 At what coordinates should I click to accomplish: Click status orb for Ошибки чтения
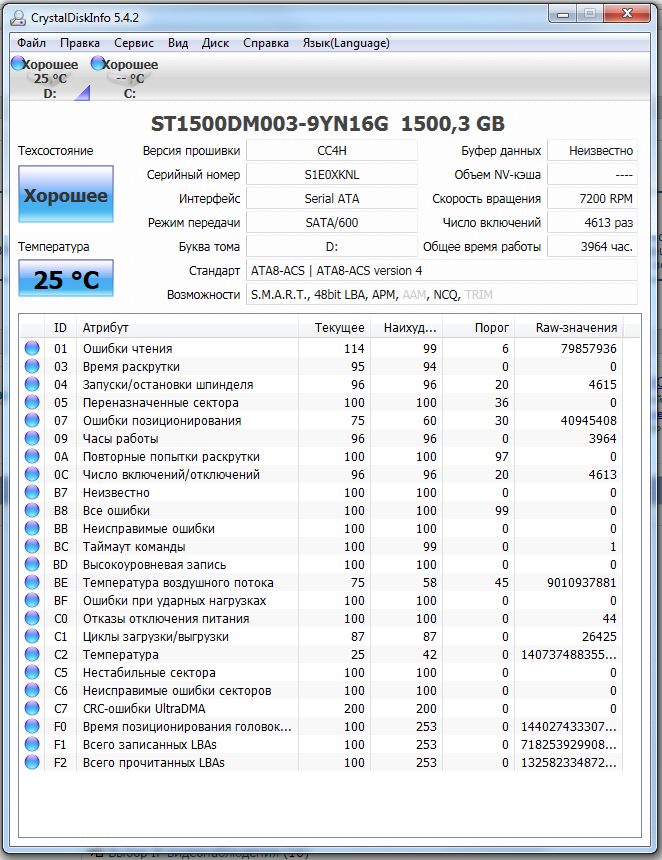coord(32,348)
